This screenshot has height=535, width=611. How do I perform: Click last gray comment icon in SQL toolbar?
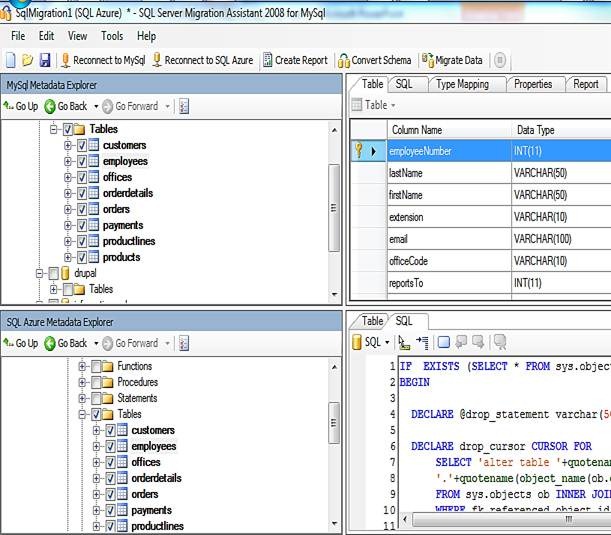[x=500, y=343]
